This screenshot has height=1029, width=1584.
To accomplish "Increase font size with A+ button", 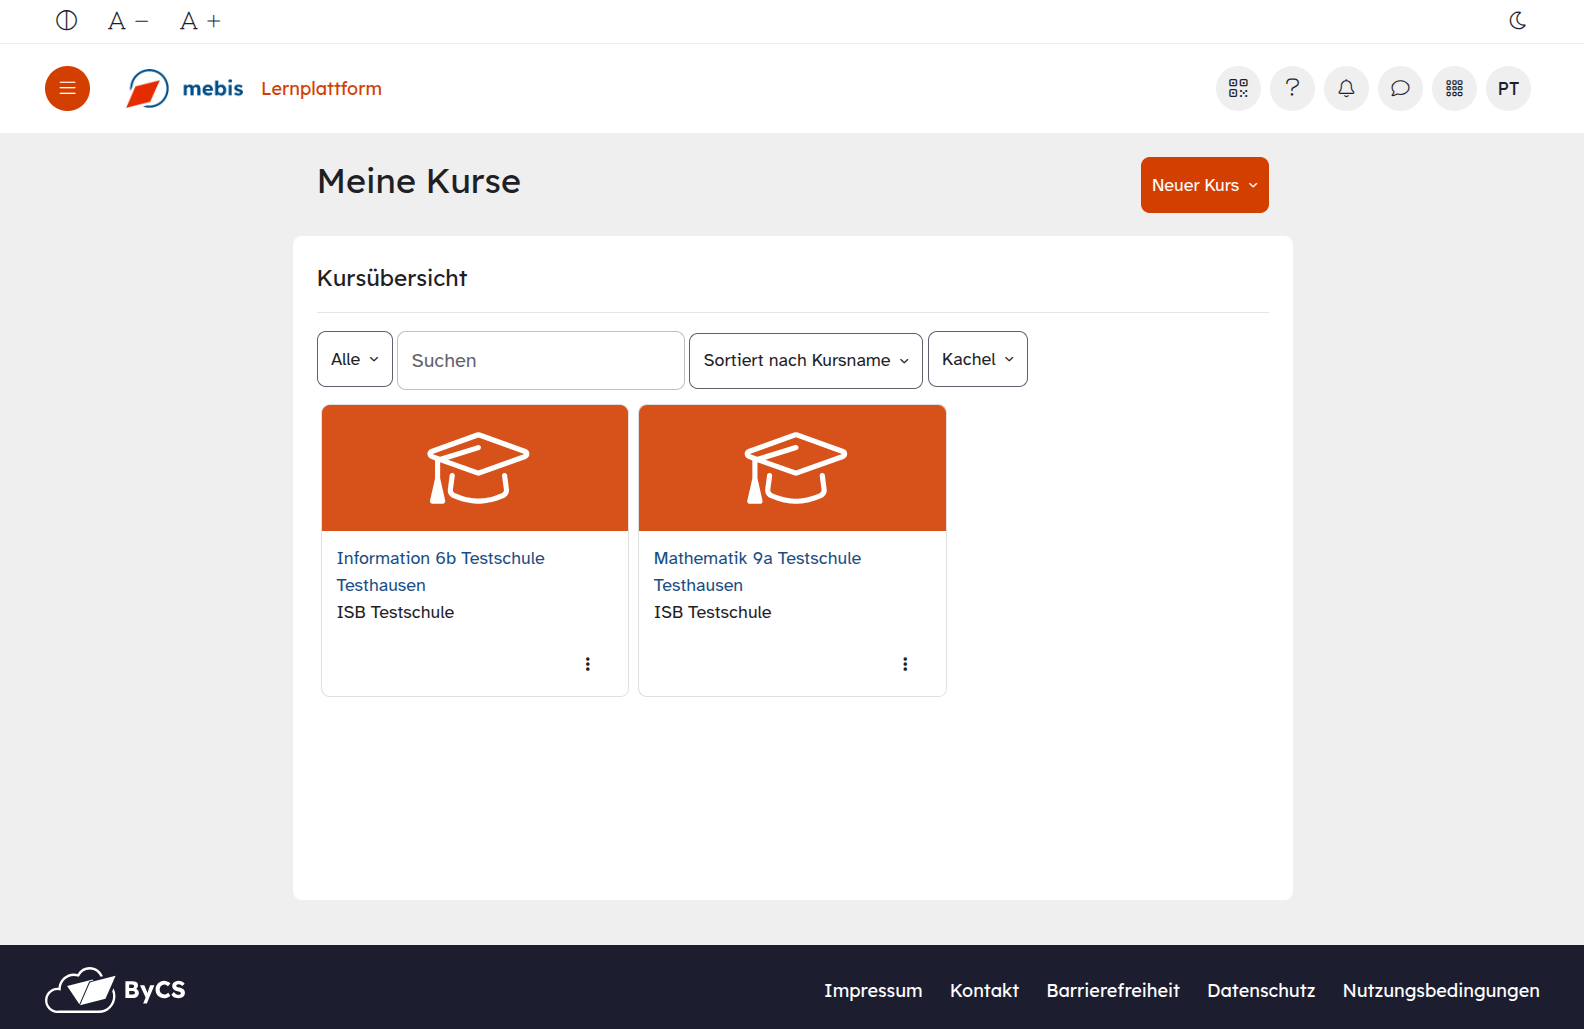I will pyautogui.click(x=200, y=21).
